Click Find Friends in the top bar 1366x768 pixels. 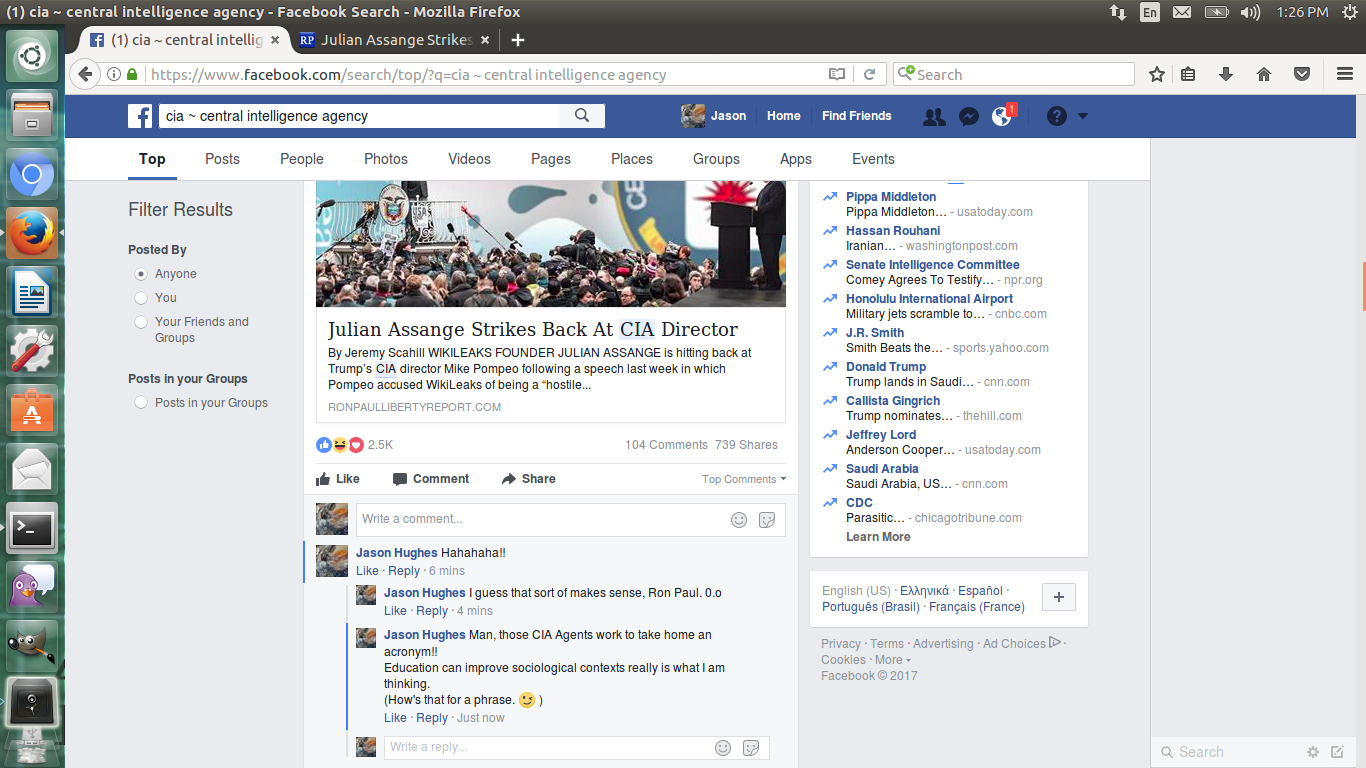click(x=857, y=116)
